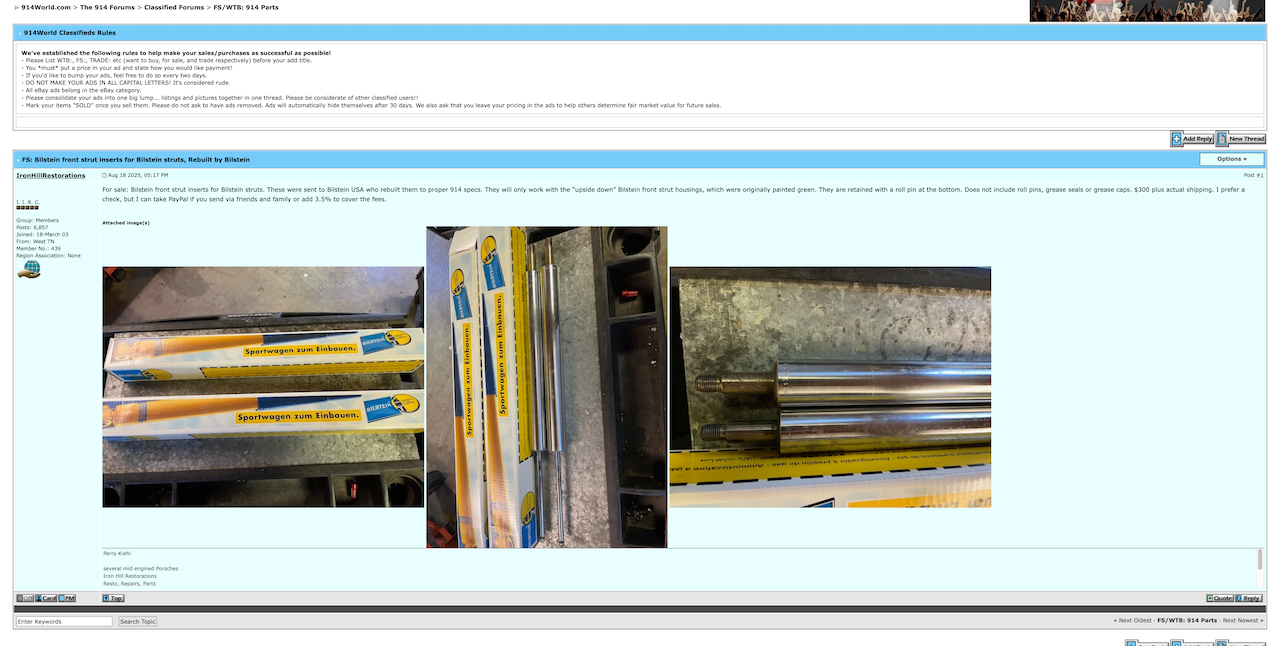The height and width of the screenshot is (646, 1280).
Task: Click the globe-in-hand member badge icon
Action: pos(29,269)
